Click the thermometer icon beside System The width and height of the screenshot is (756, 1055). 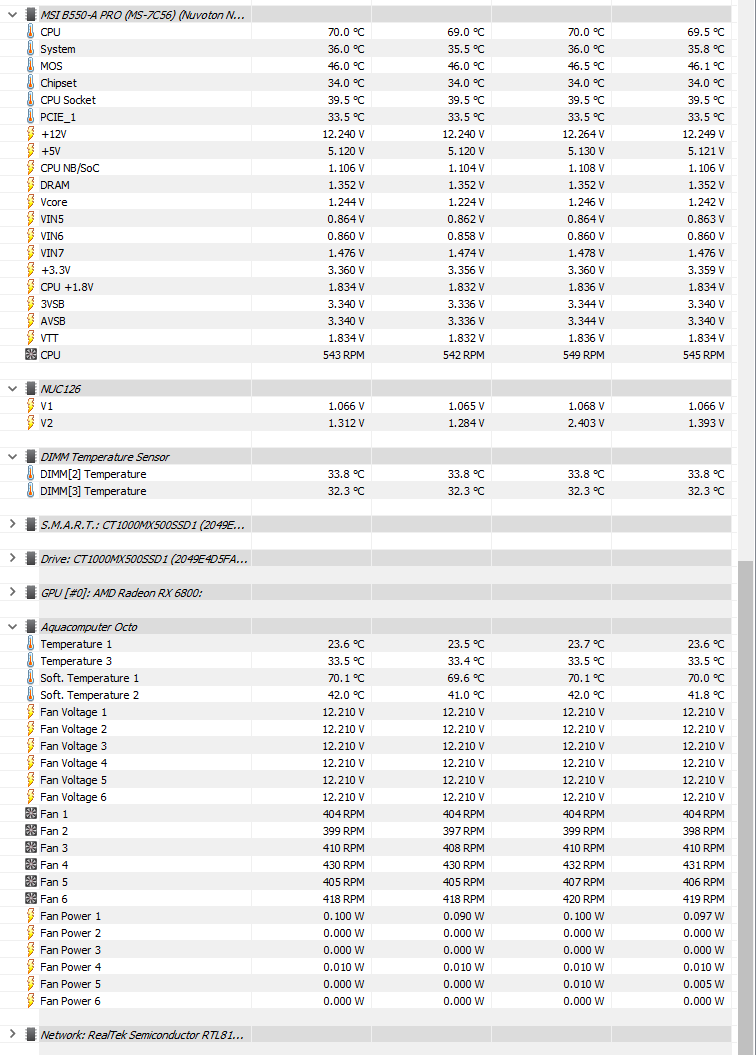click(x=30, y=48)
